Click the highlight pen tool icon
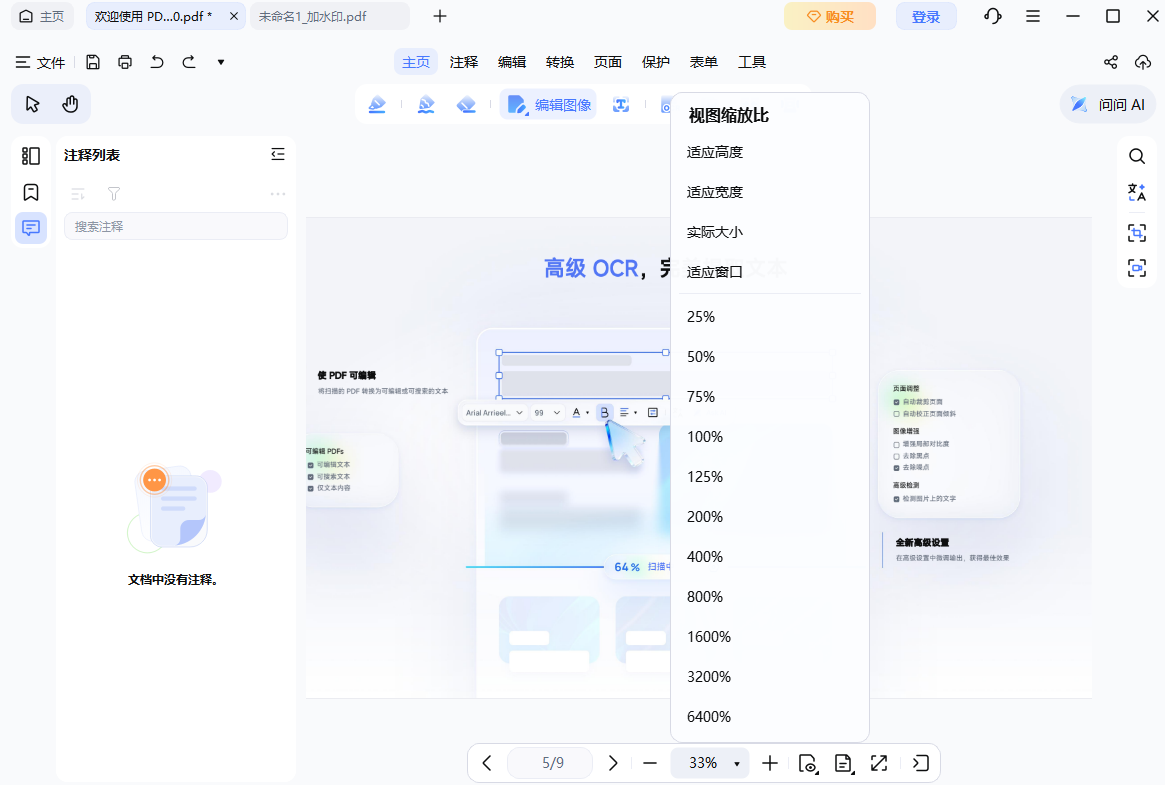 [x=377, y=105]
